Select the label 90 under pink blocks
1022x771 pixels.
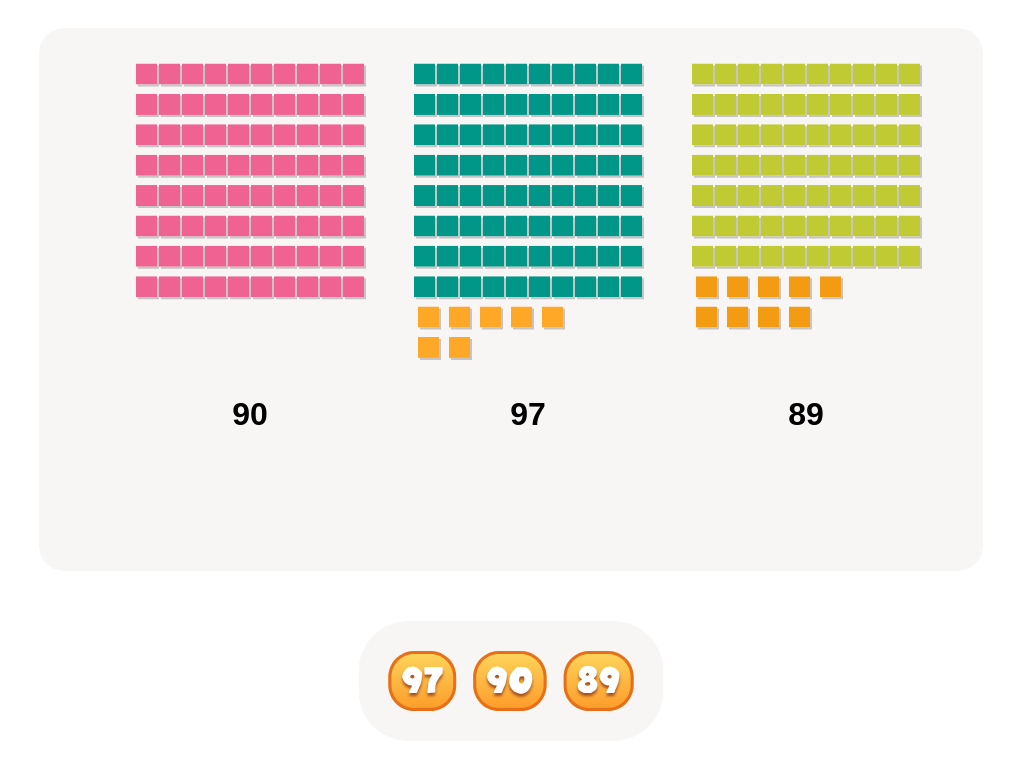pos(250,415)
